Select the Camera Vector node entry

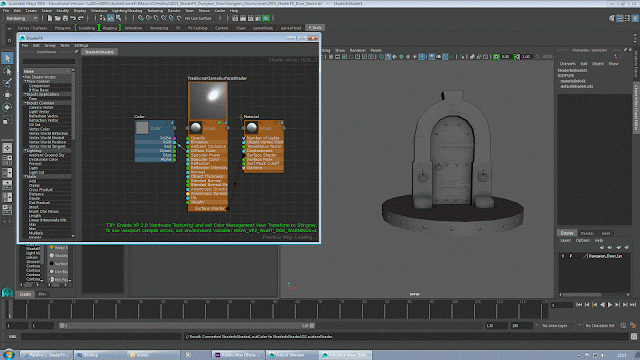click(x=41, y=107)
